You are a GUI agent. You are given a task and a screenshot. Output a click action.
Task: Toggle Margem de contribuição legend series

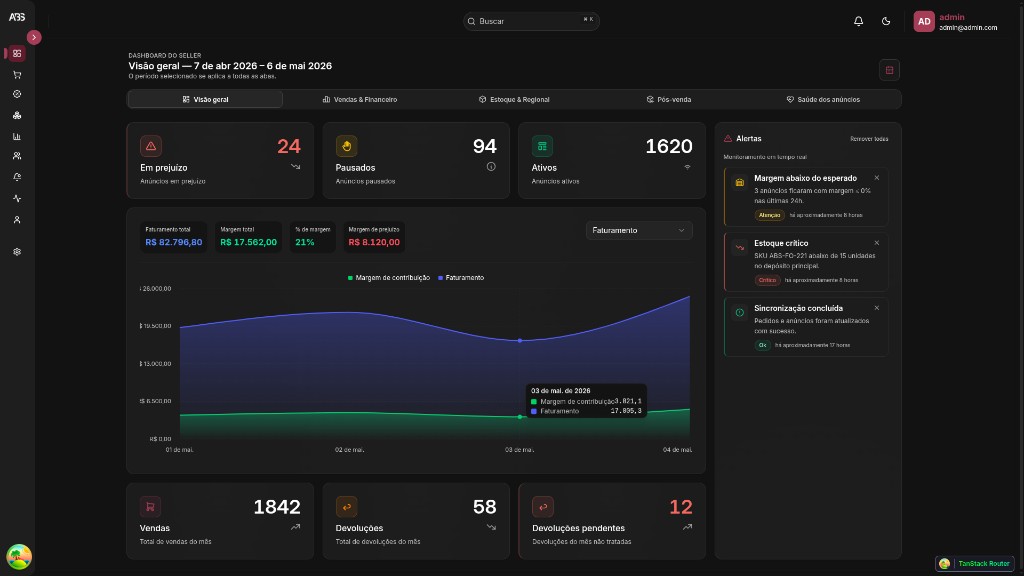pyautogui.click(x=389, y=278)
